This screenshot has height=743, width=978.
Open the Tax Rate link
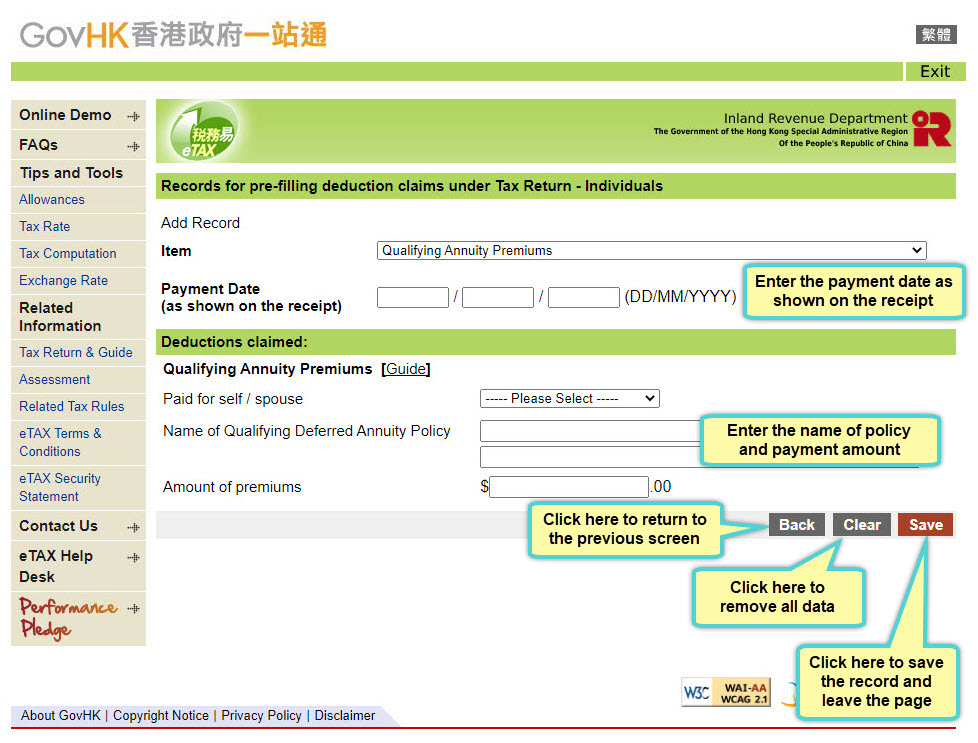point(44,226)
